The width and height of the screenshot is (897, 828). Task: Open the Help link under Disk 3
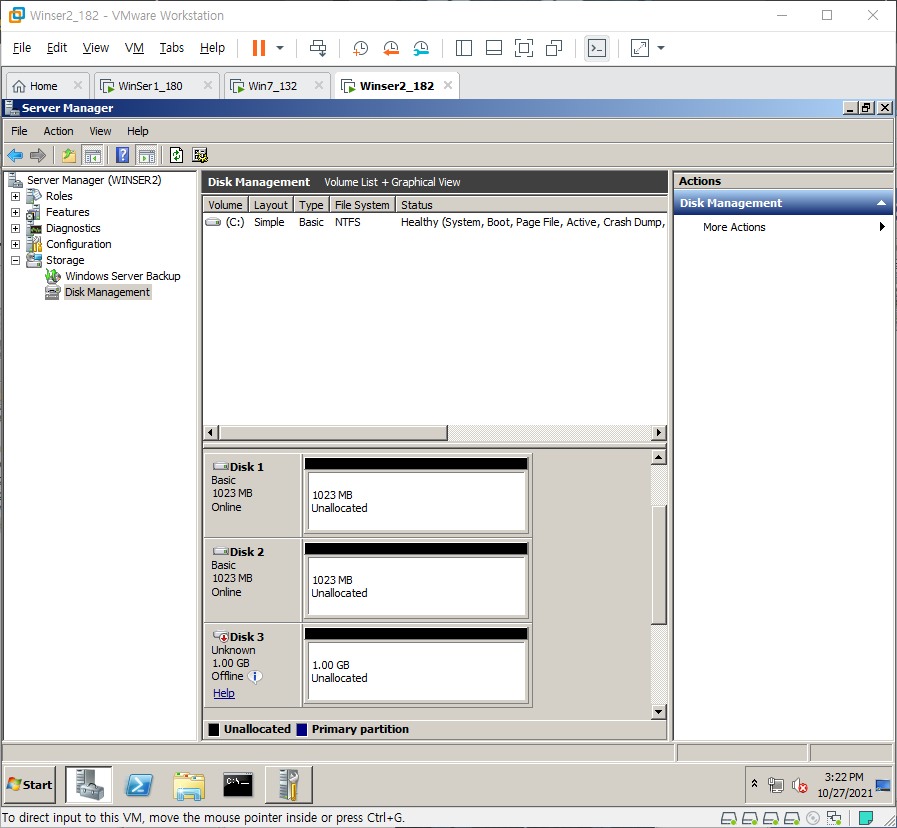click(x=224, y=693)
